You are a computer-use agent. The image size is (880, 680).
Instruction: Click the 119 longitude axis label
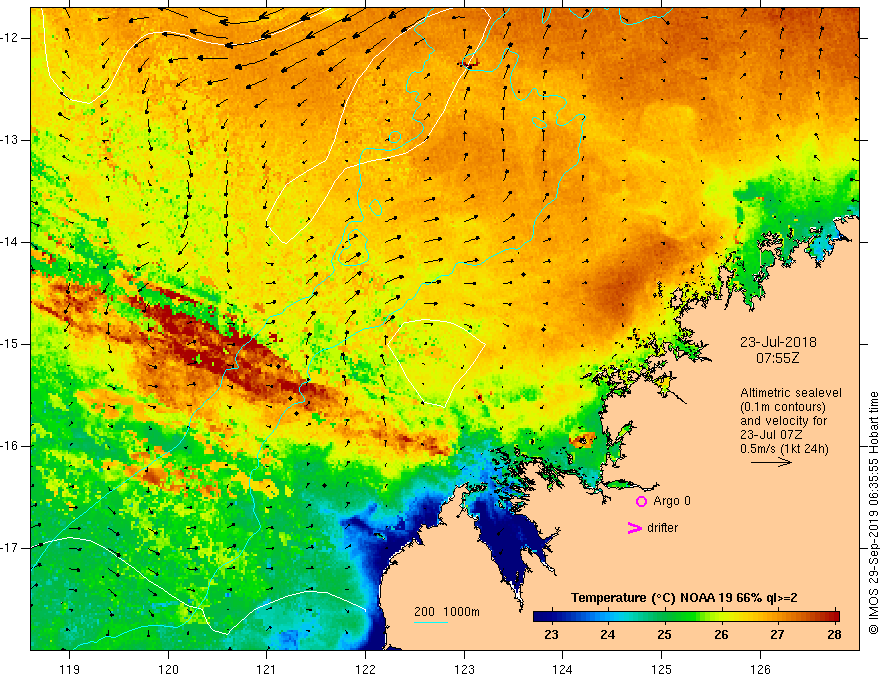click(70, 669)
